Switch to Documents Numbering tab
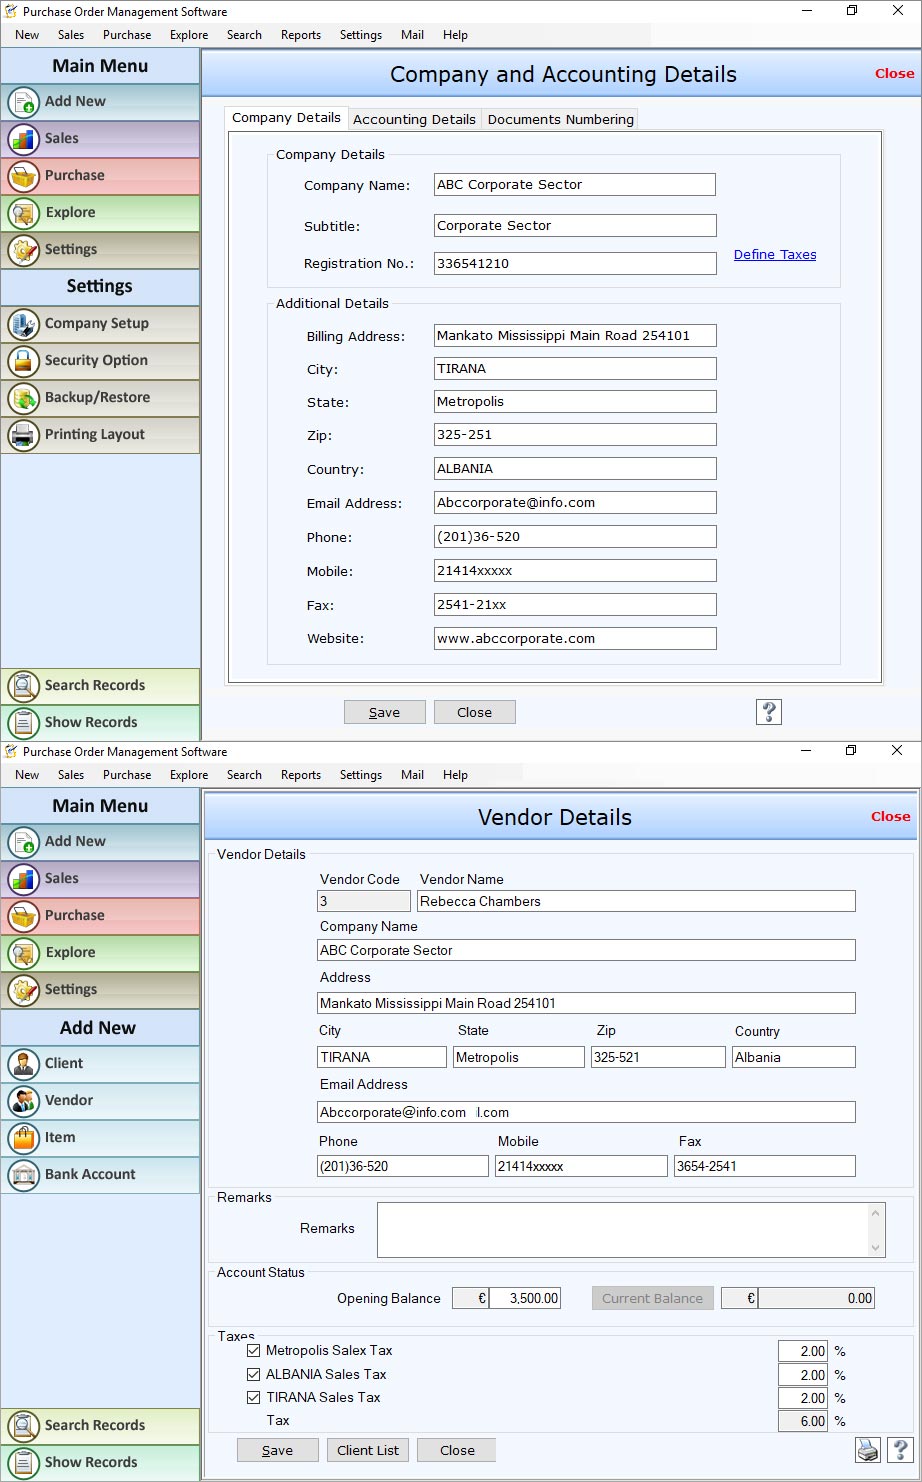The height and width of the screenshot is (1482, 922). (561, 119)
